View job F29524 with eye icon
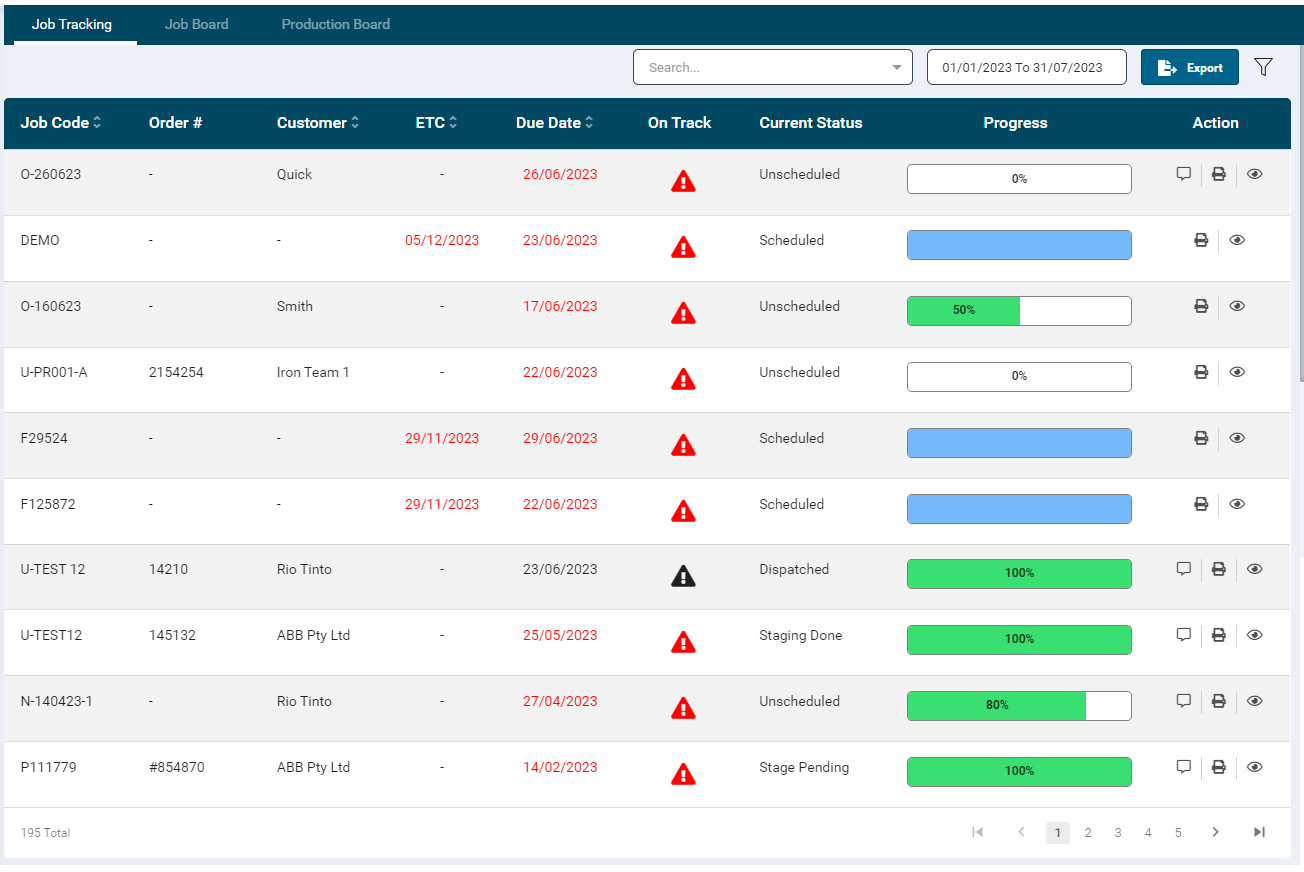 coord(1237,438)
